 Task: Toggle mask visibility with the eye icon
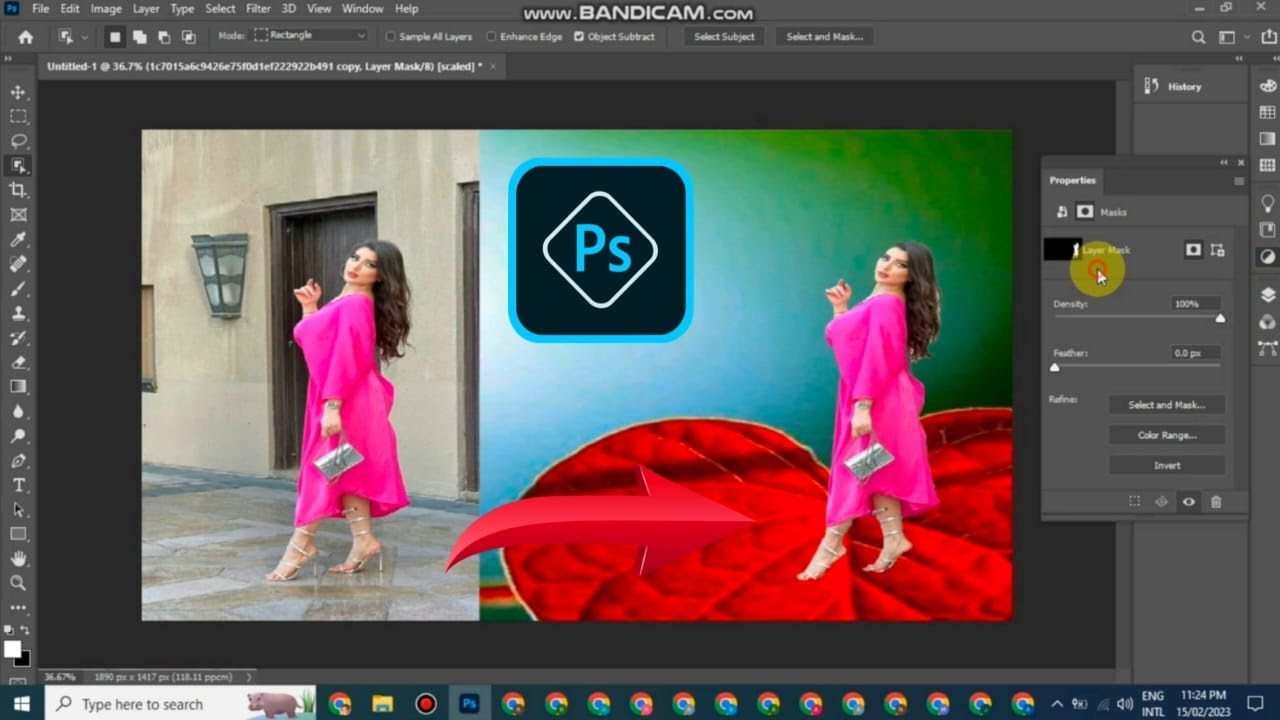pyautogui.click(x=1189, y=502)
